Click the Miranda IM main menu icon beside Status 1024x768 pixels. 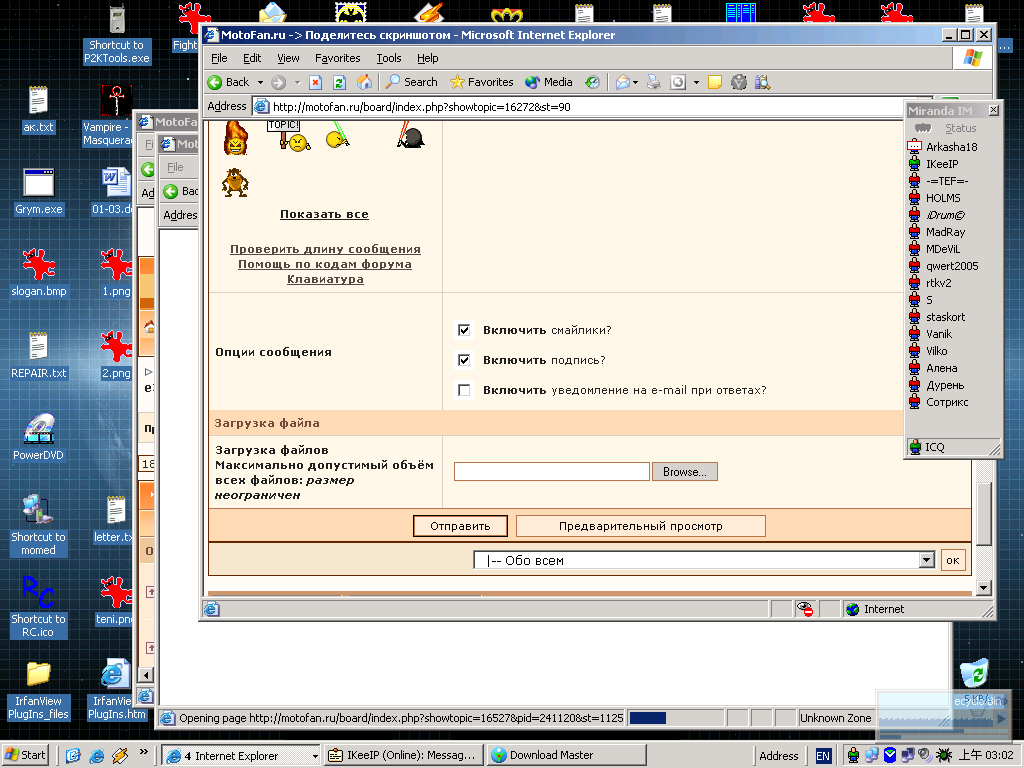(x=922, y=128)
